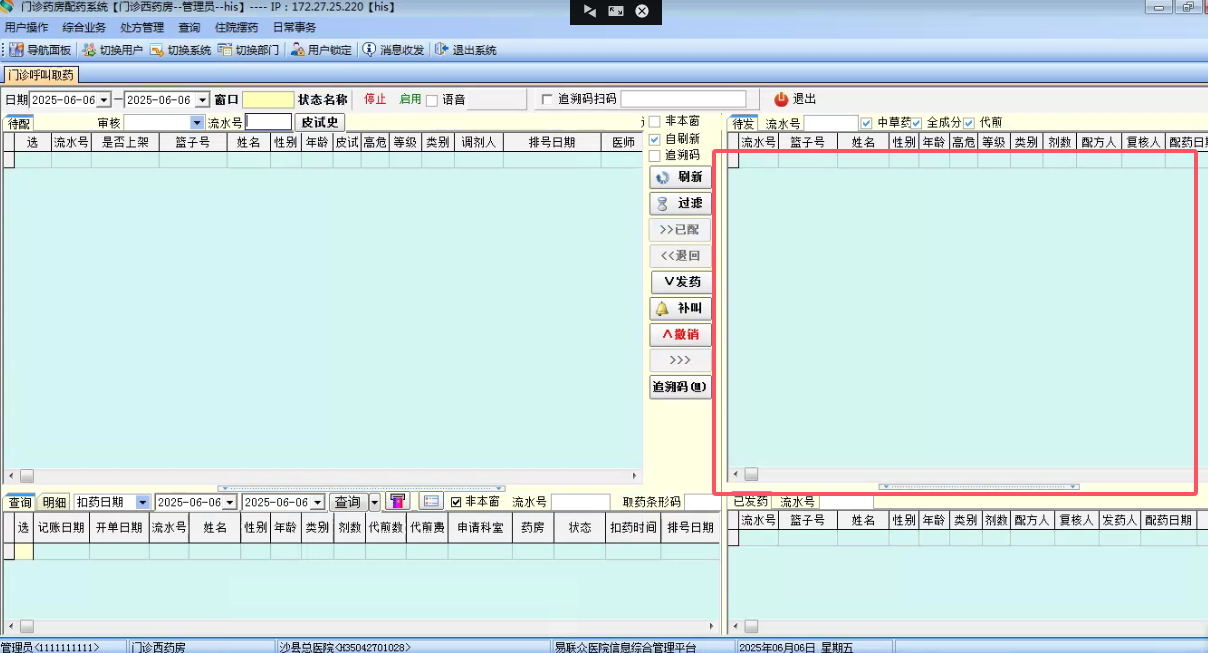This screenshot has height=653, width=1208.
Task: Click the 追溯码(M) button
Action: click(680, 387)
